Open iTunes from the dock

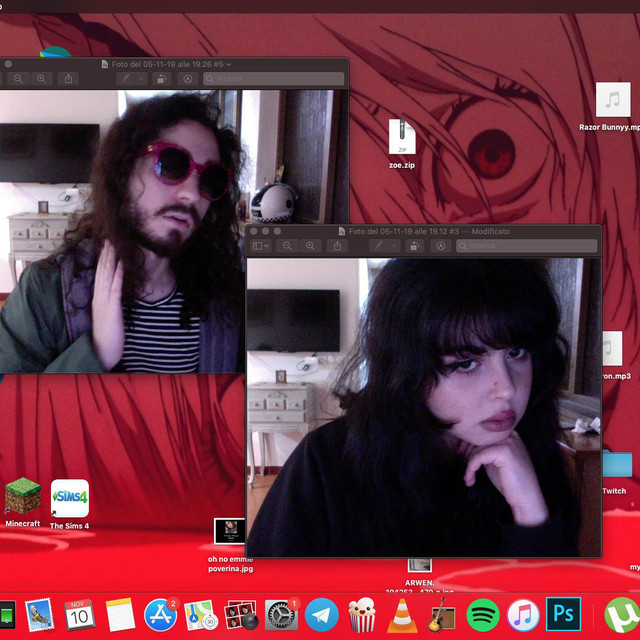tap(523, 615)
